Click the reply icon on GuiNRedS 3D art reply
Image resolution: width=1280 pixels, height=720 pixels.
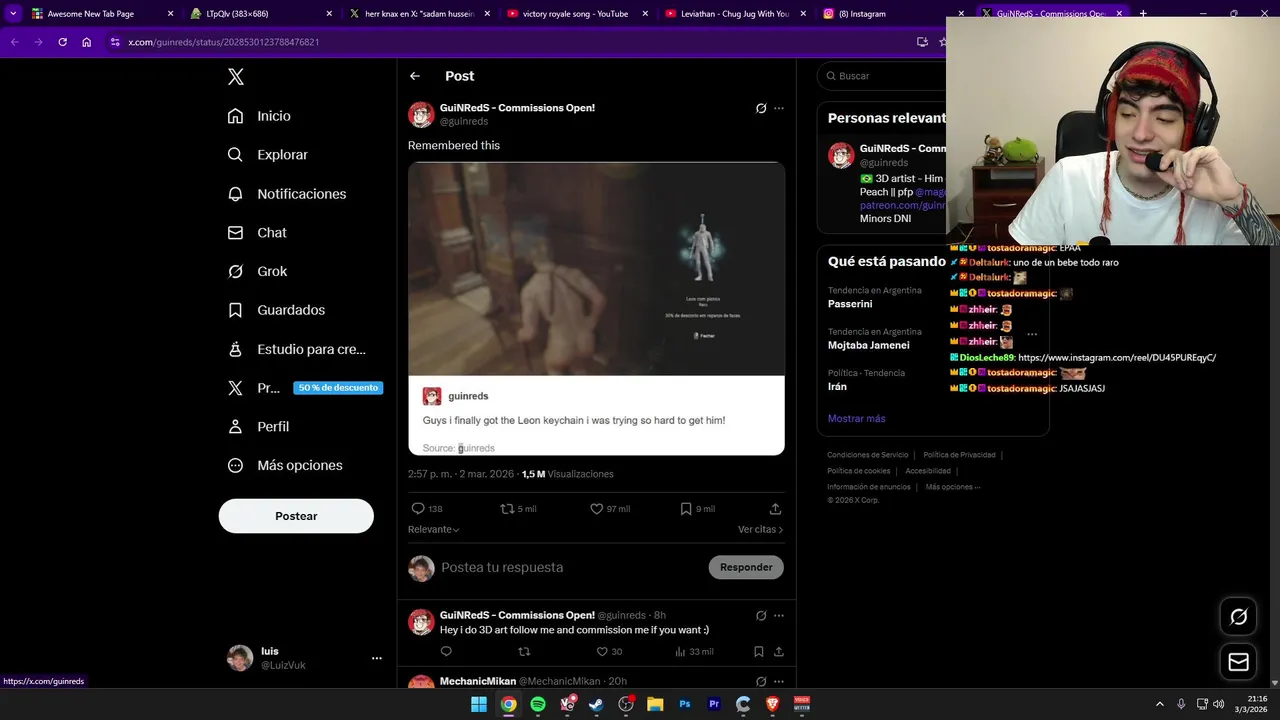446,652
